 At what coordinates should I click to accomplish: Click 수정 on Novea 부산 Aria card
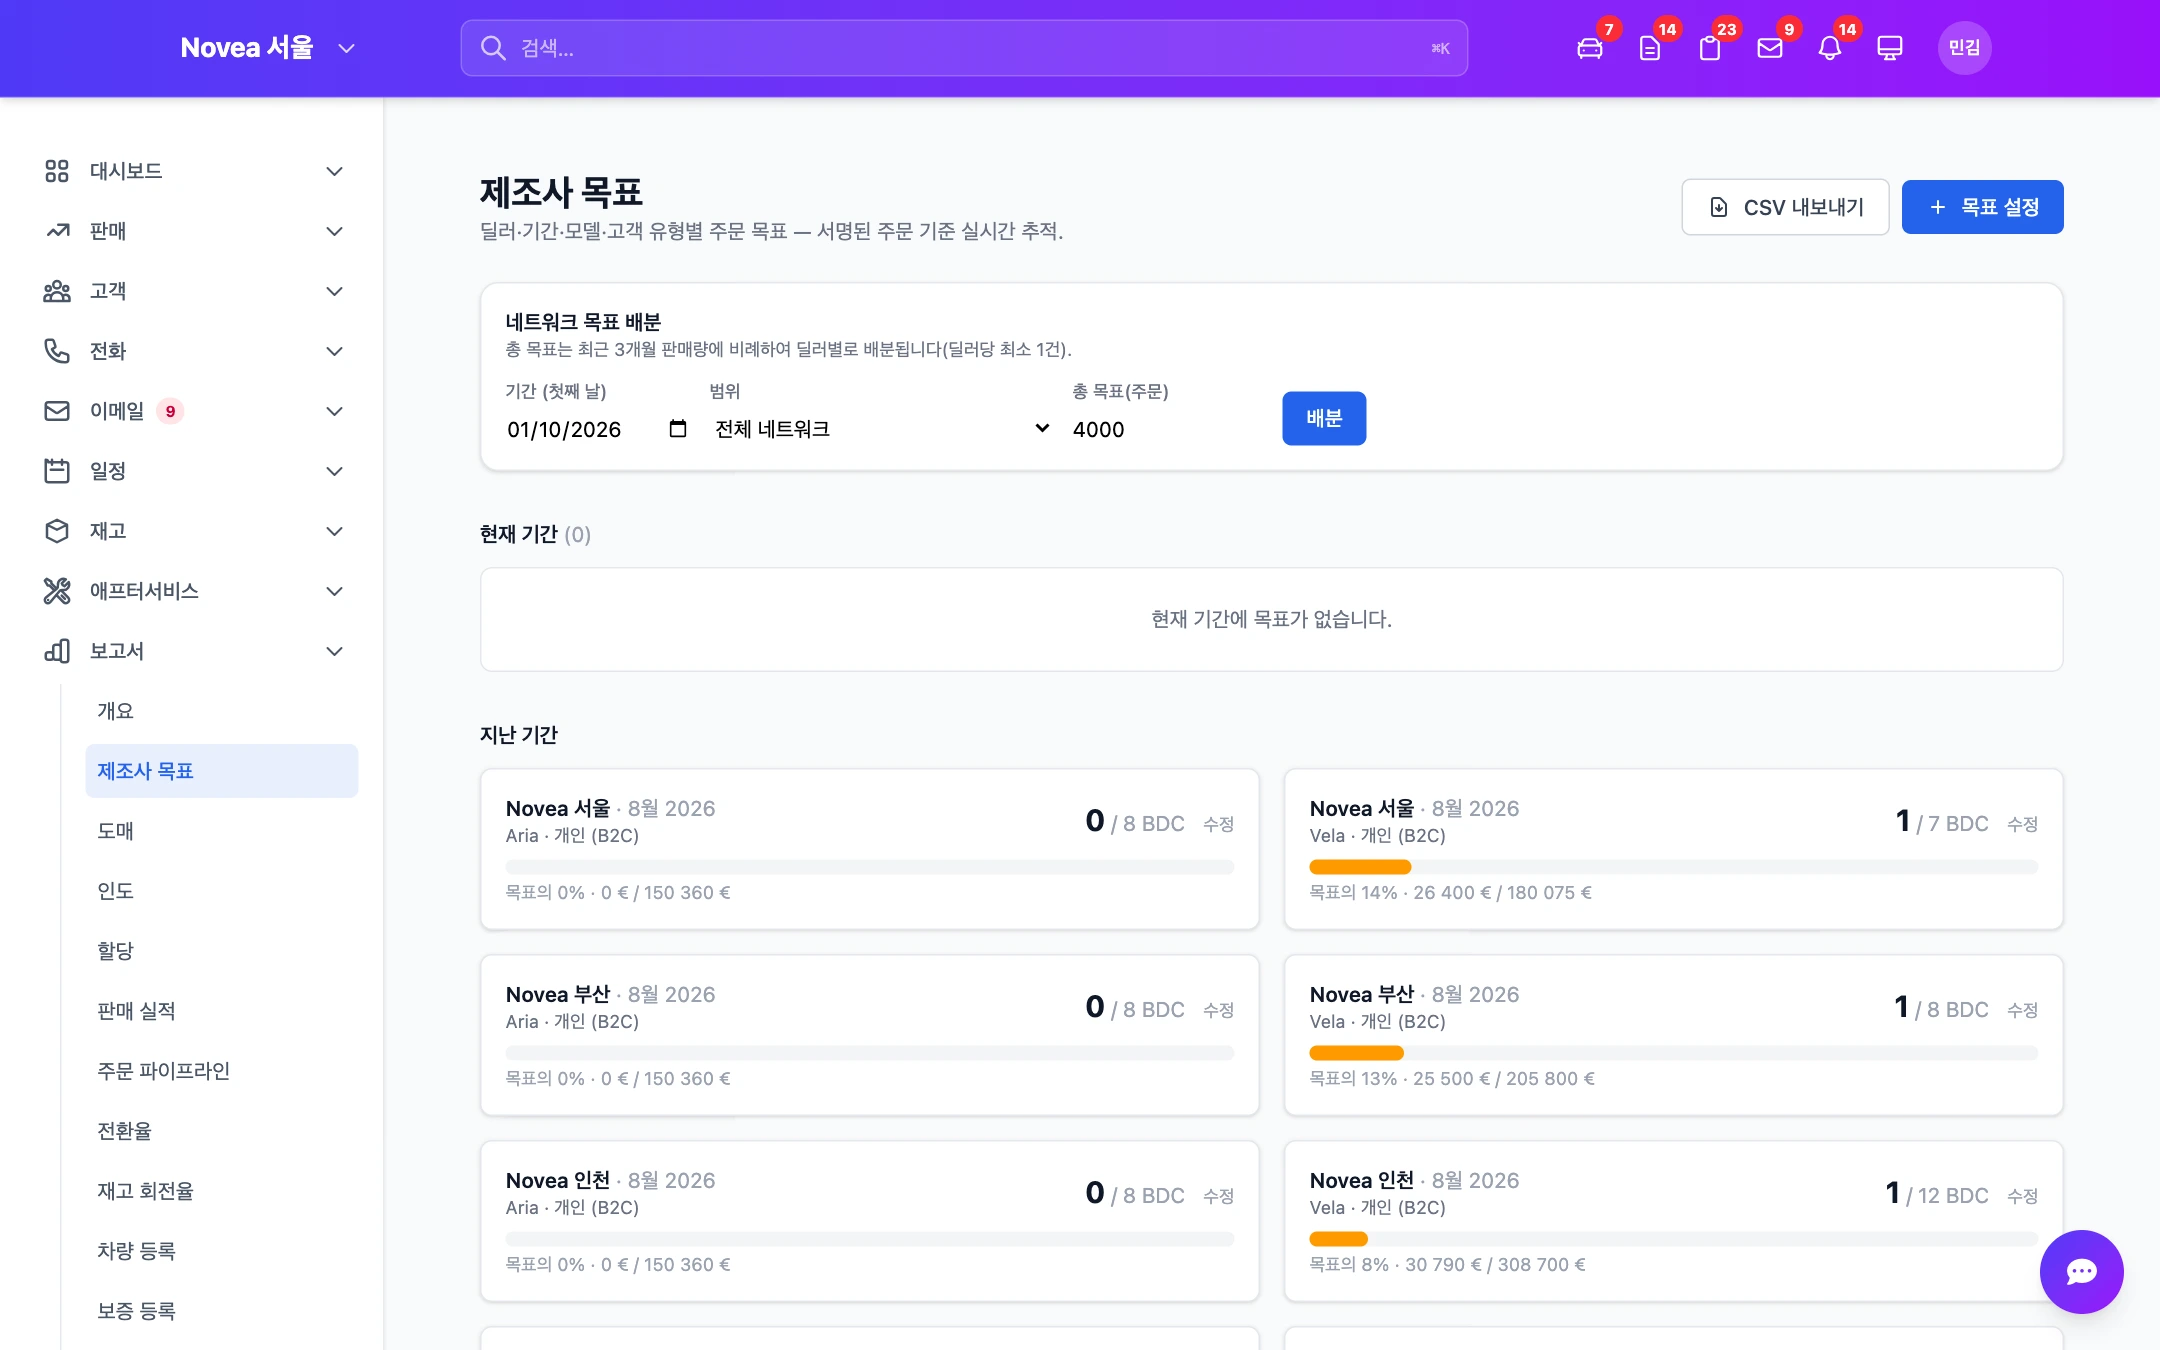[1218, 1010]
